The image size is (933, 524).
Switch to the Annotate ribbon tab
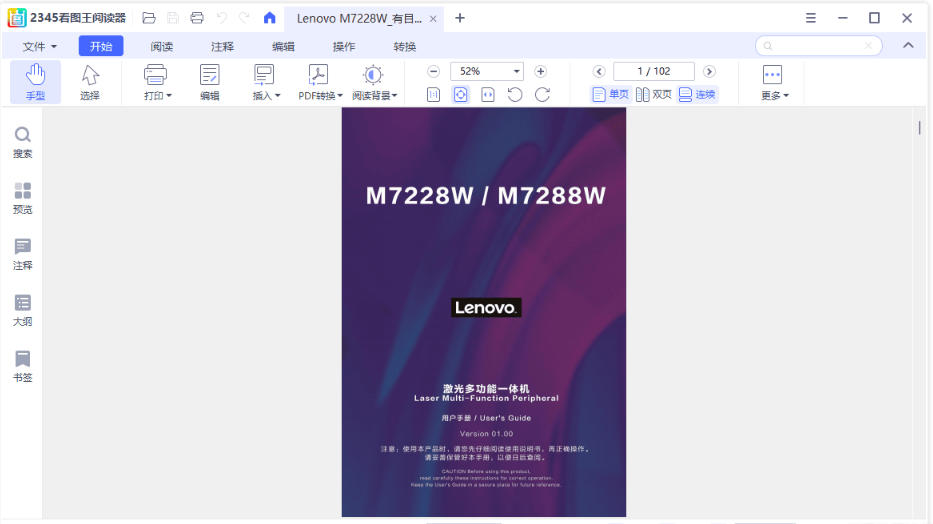(x=223, y=46)
